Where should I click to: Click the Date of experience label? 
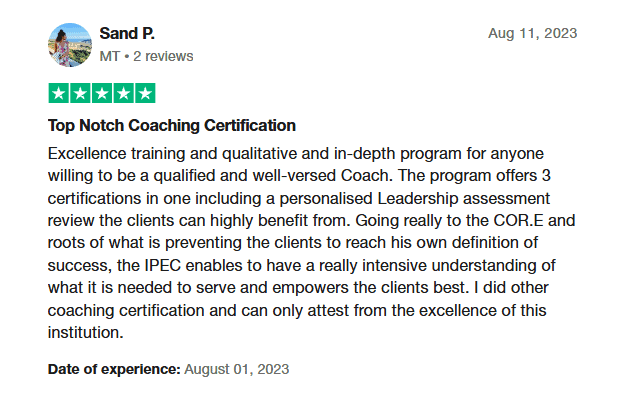coord(114,369)
